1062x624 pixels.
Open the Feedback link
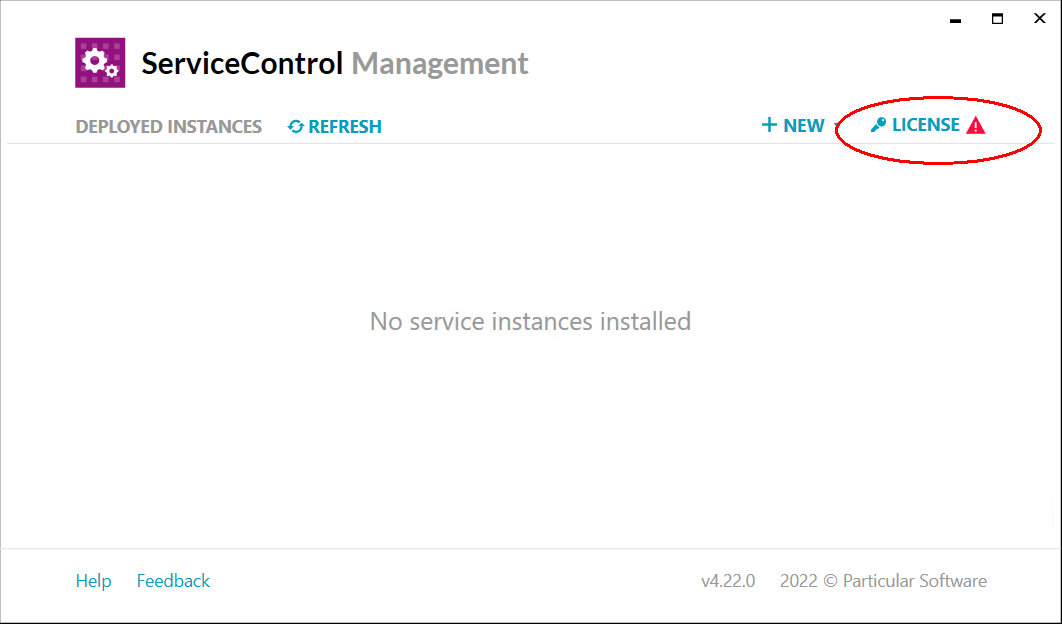tap(173, 581)
